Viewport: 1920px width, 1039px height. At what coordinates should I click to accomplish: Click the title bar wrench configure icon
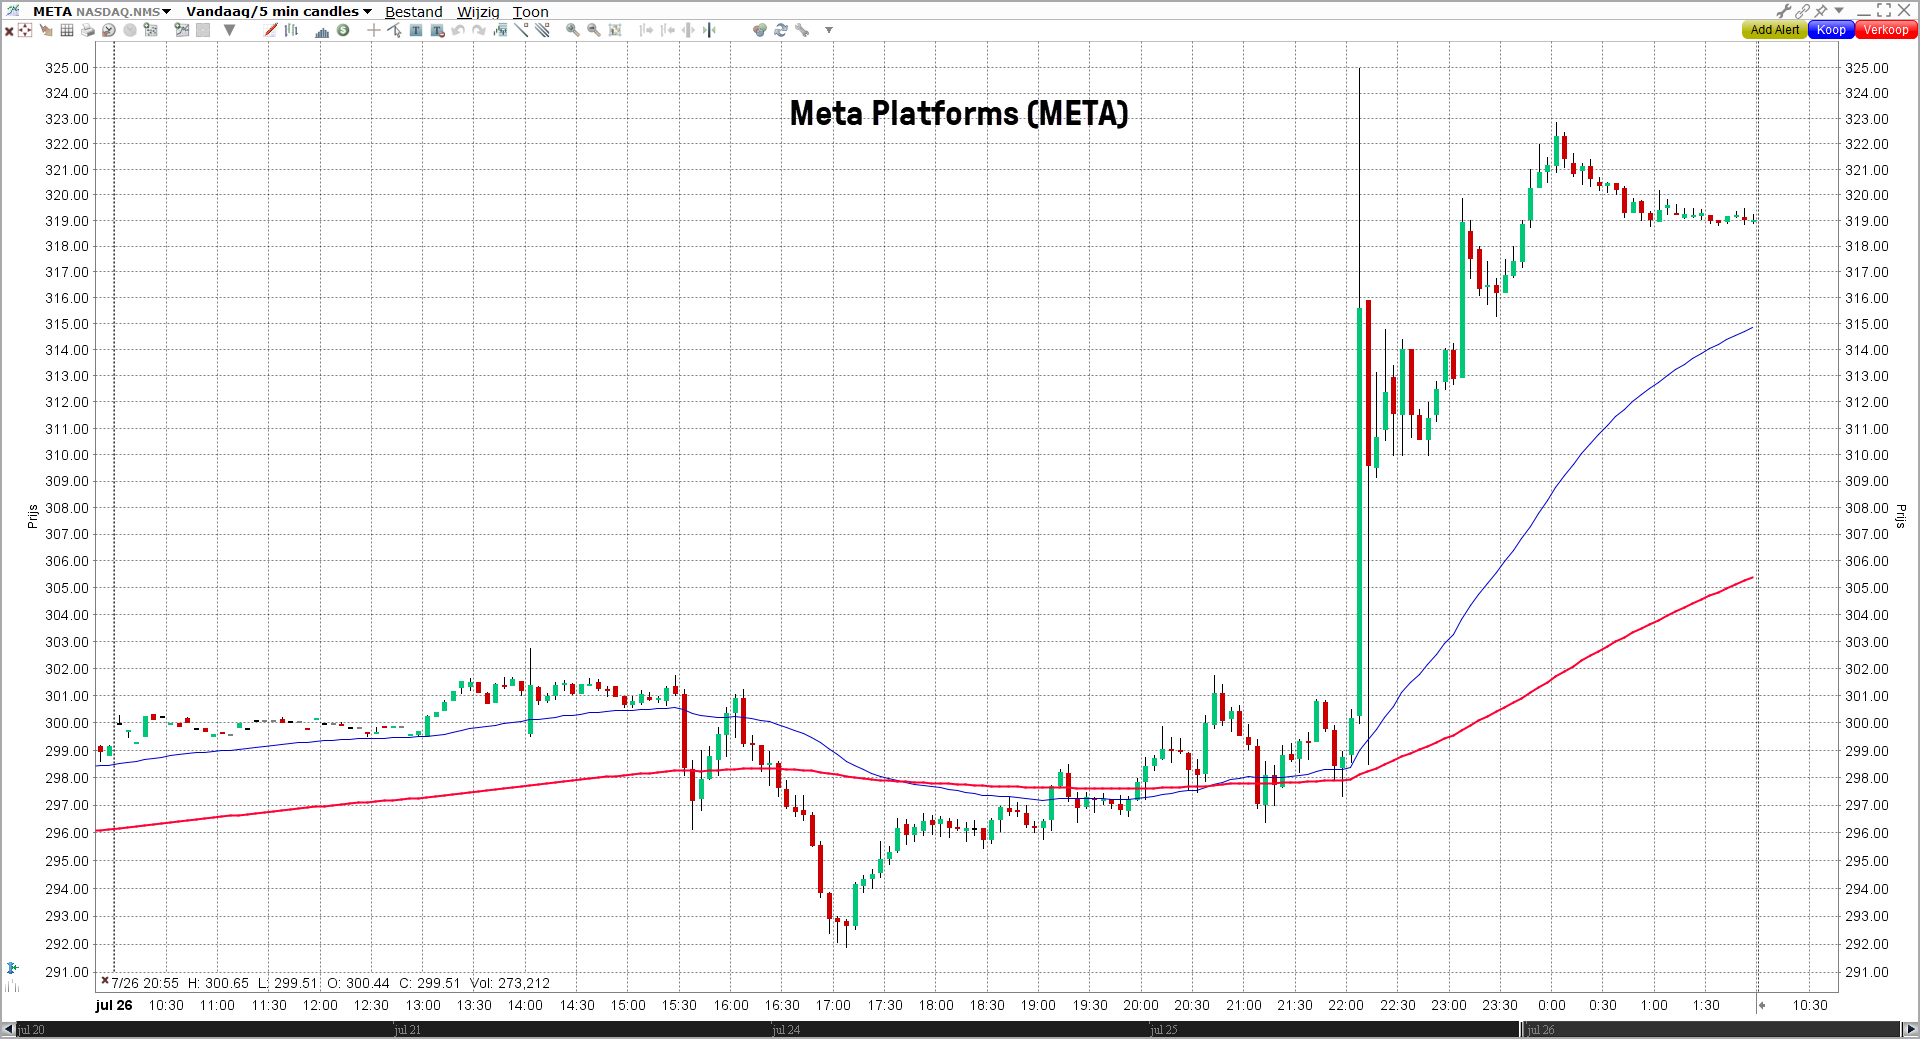[1784, 11]
